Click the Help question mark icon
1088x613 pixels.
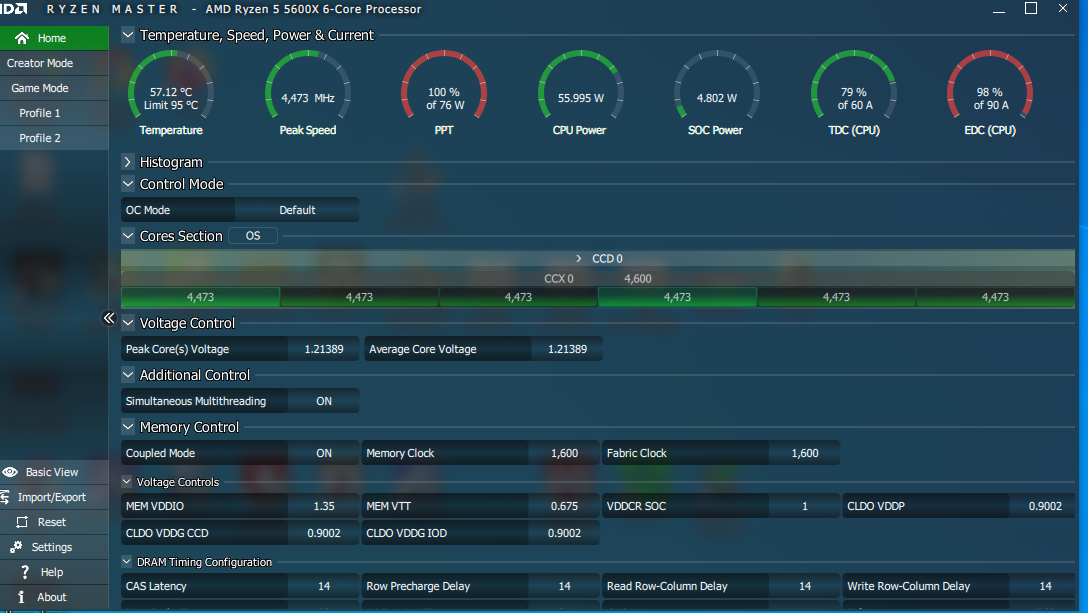pos(26,572)
